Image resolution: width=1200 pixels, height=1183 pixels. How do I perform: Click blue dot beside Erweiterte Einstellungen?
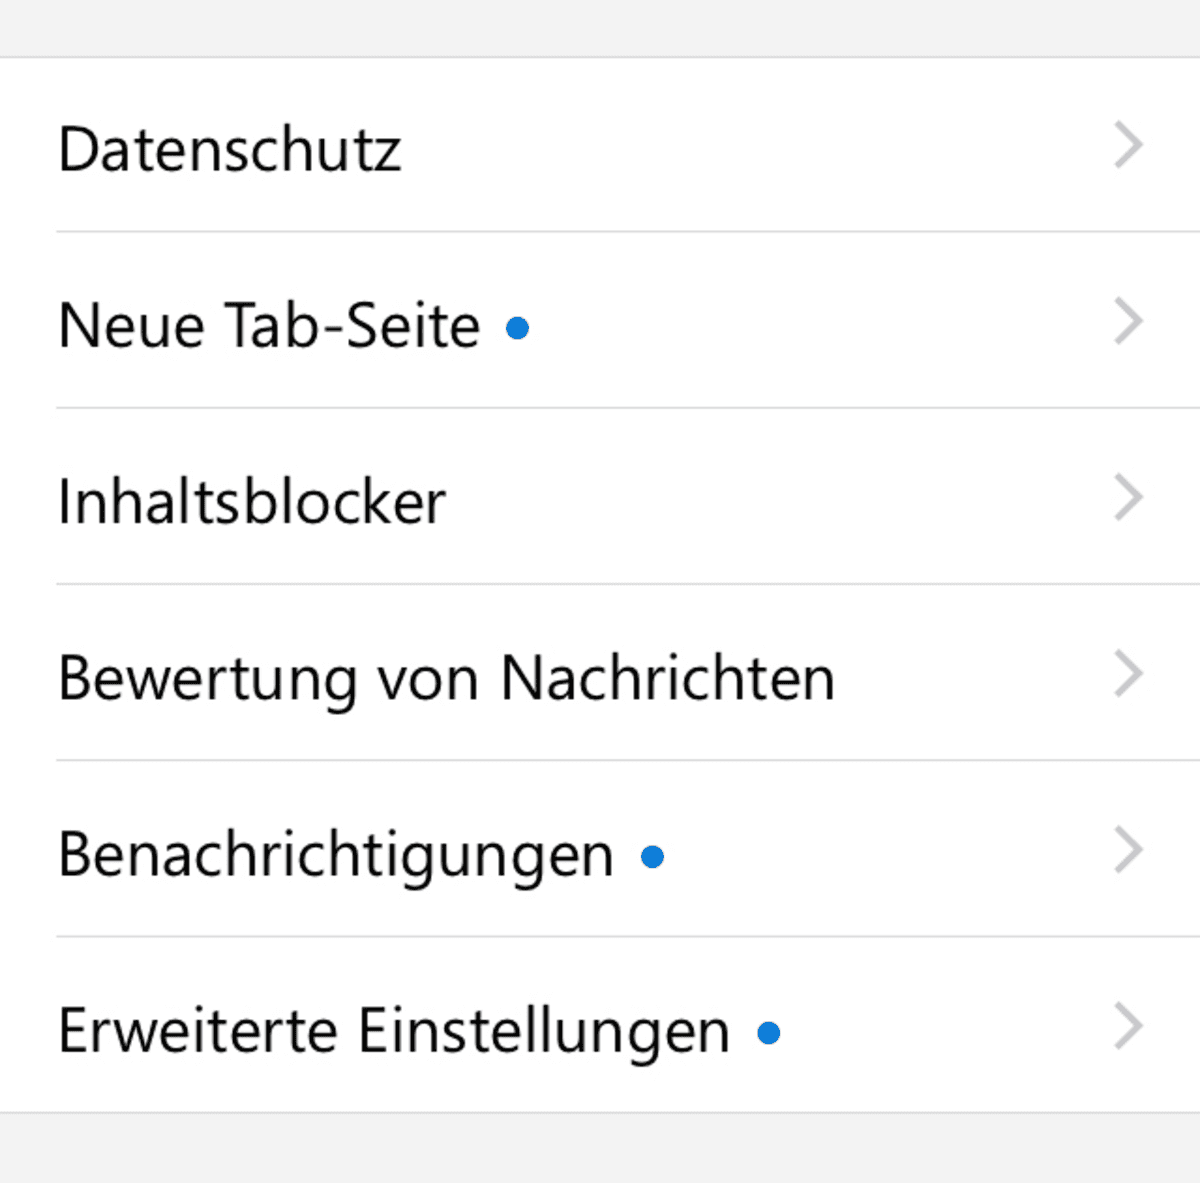(768, 1033)
